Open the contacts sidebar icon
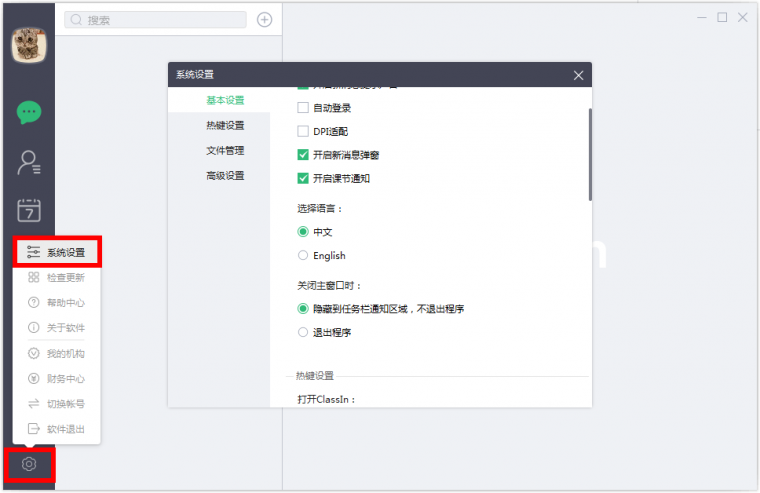 (28, 162)
